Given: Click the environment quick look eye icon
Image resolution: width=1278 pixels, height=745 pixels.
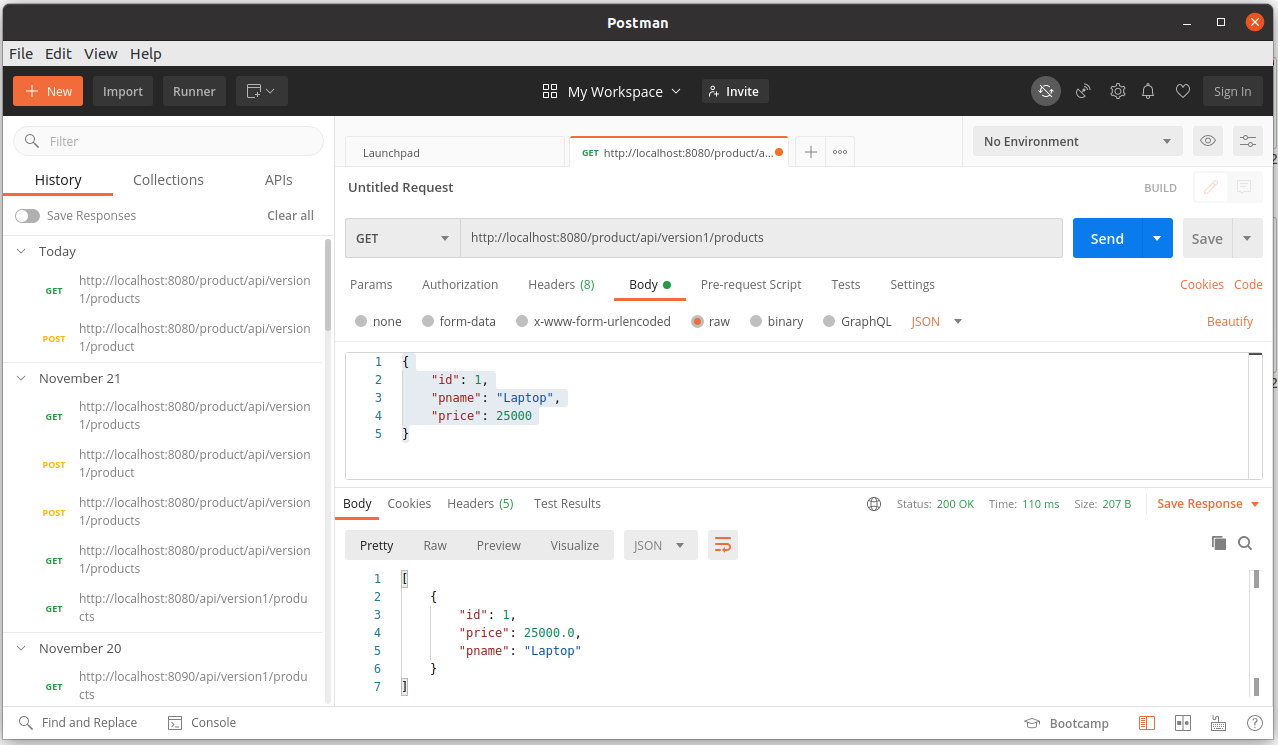Looking at the screenshot, I should point(1208,141).
